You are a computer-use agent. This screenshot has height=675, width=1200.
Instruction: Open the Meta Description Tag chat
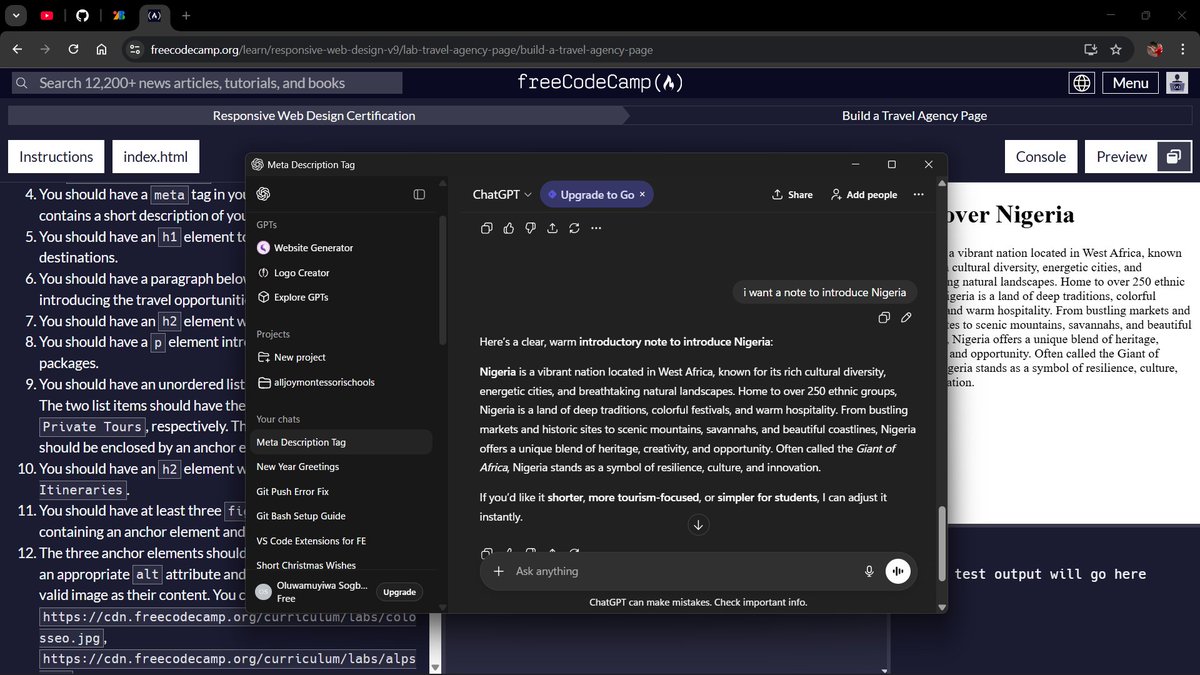pos(342,442)
